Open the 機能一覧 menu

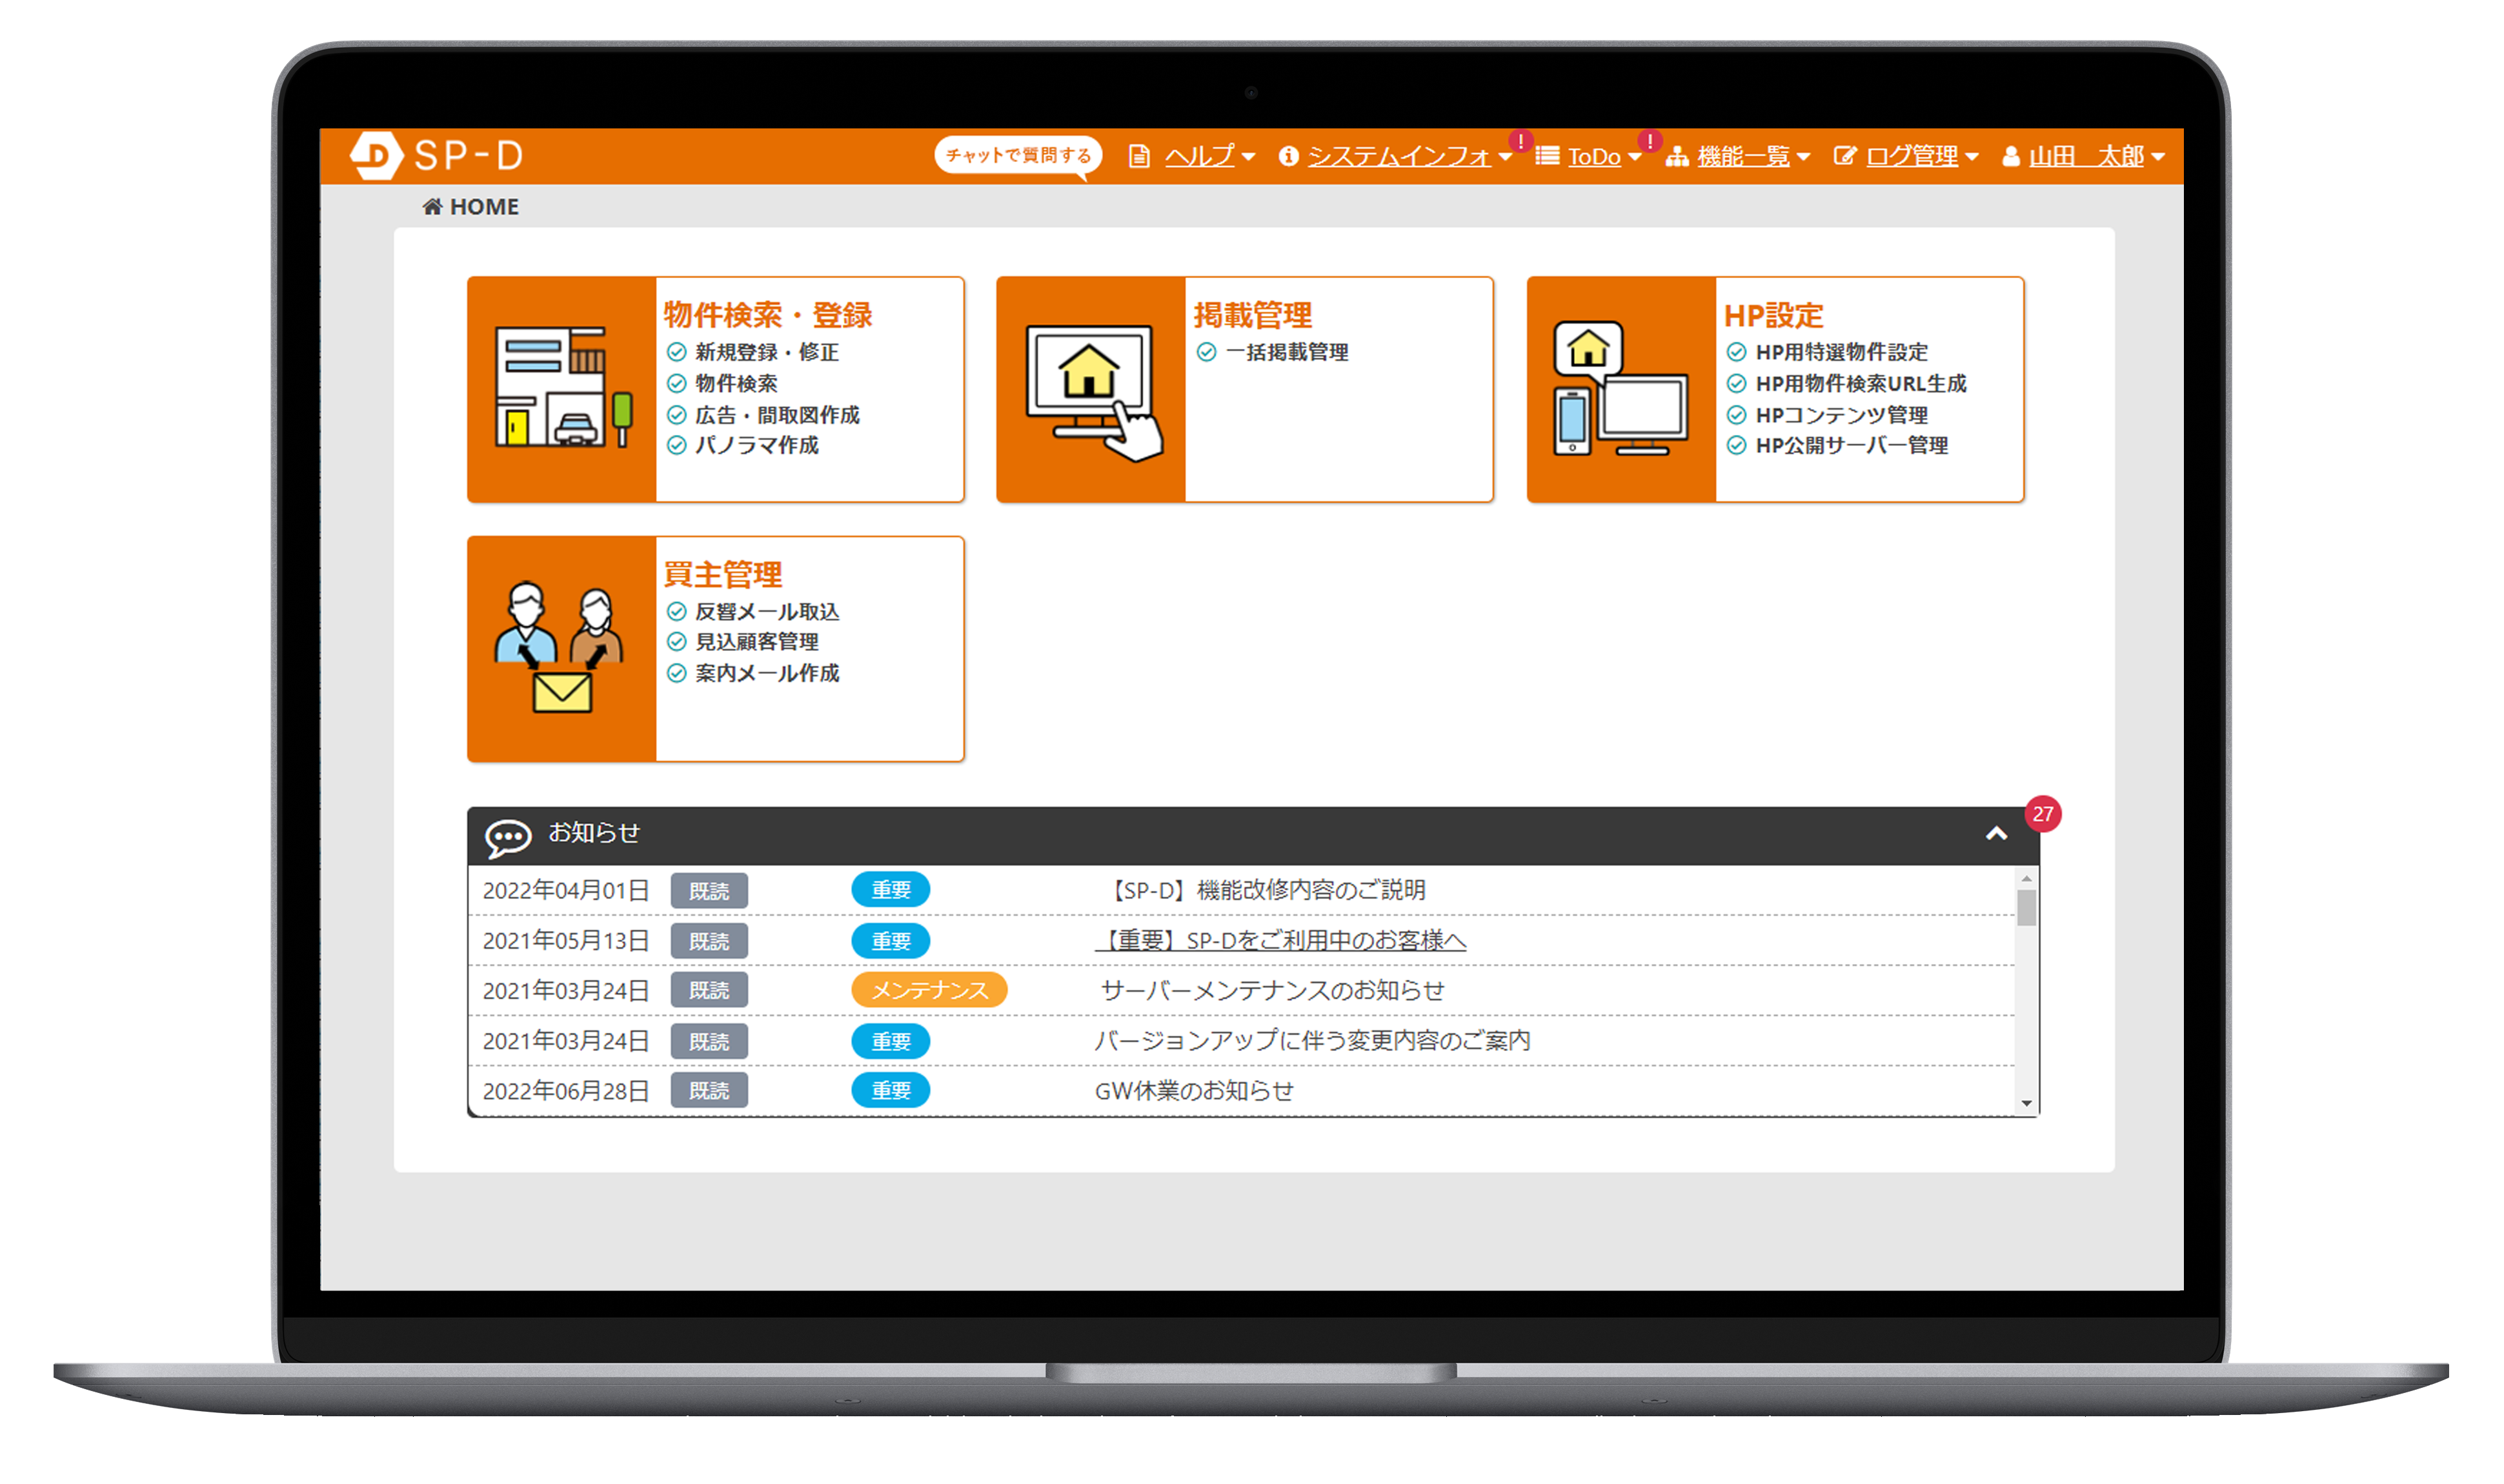click(1743, 156)
